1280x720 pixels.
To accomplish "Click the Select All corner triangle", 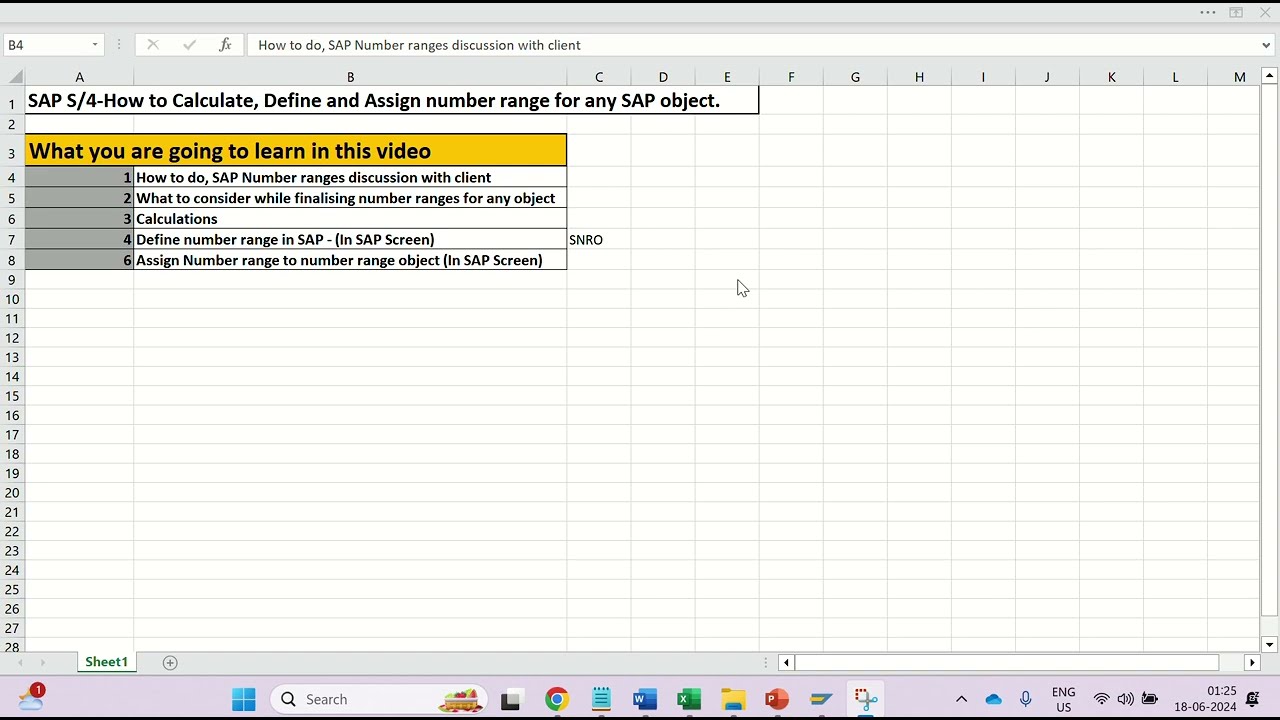I will [x=13, y=77].
